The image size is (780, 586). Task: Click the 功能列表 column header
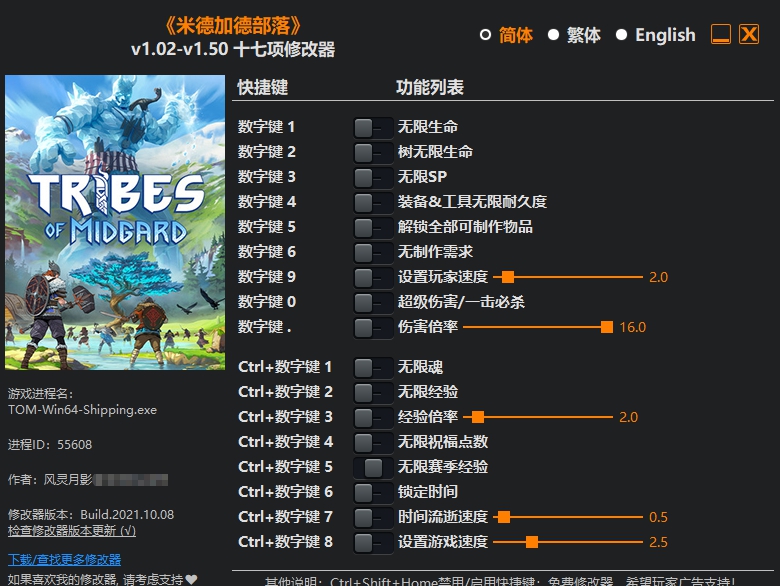[x=430, y=87]
